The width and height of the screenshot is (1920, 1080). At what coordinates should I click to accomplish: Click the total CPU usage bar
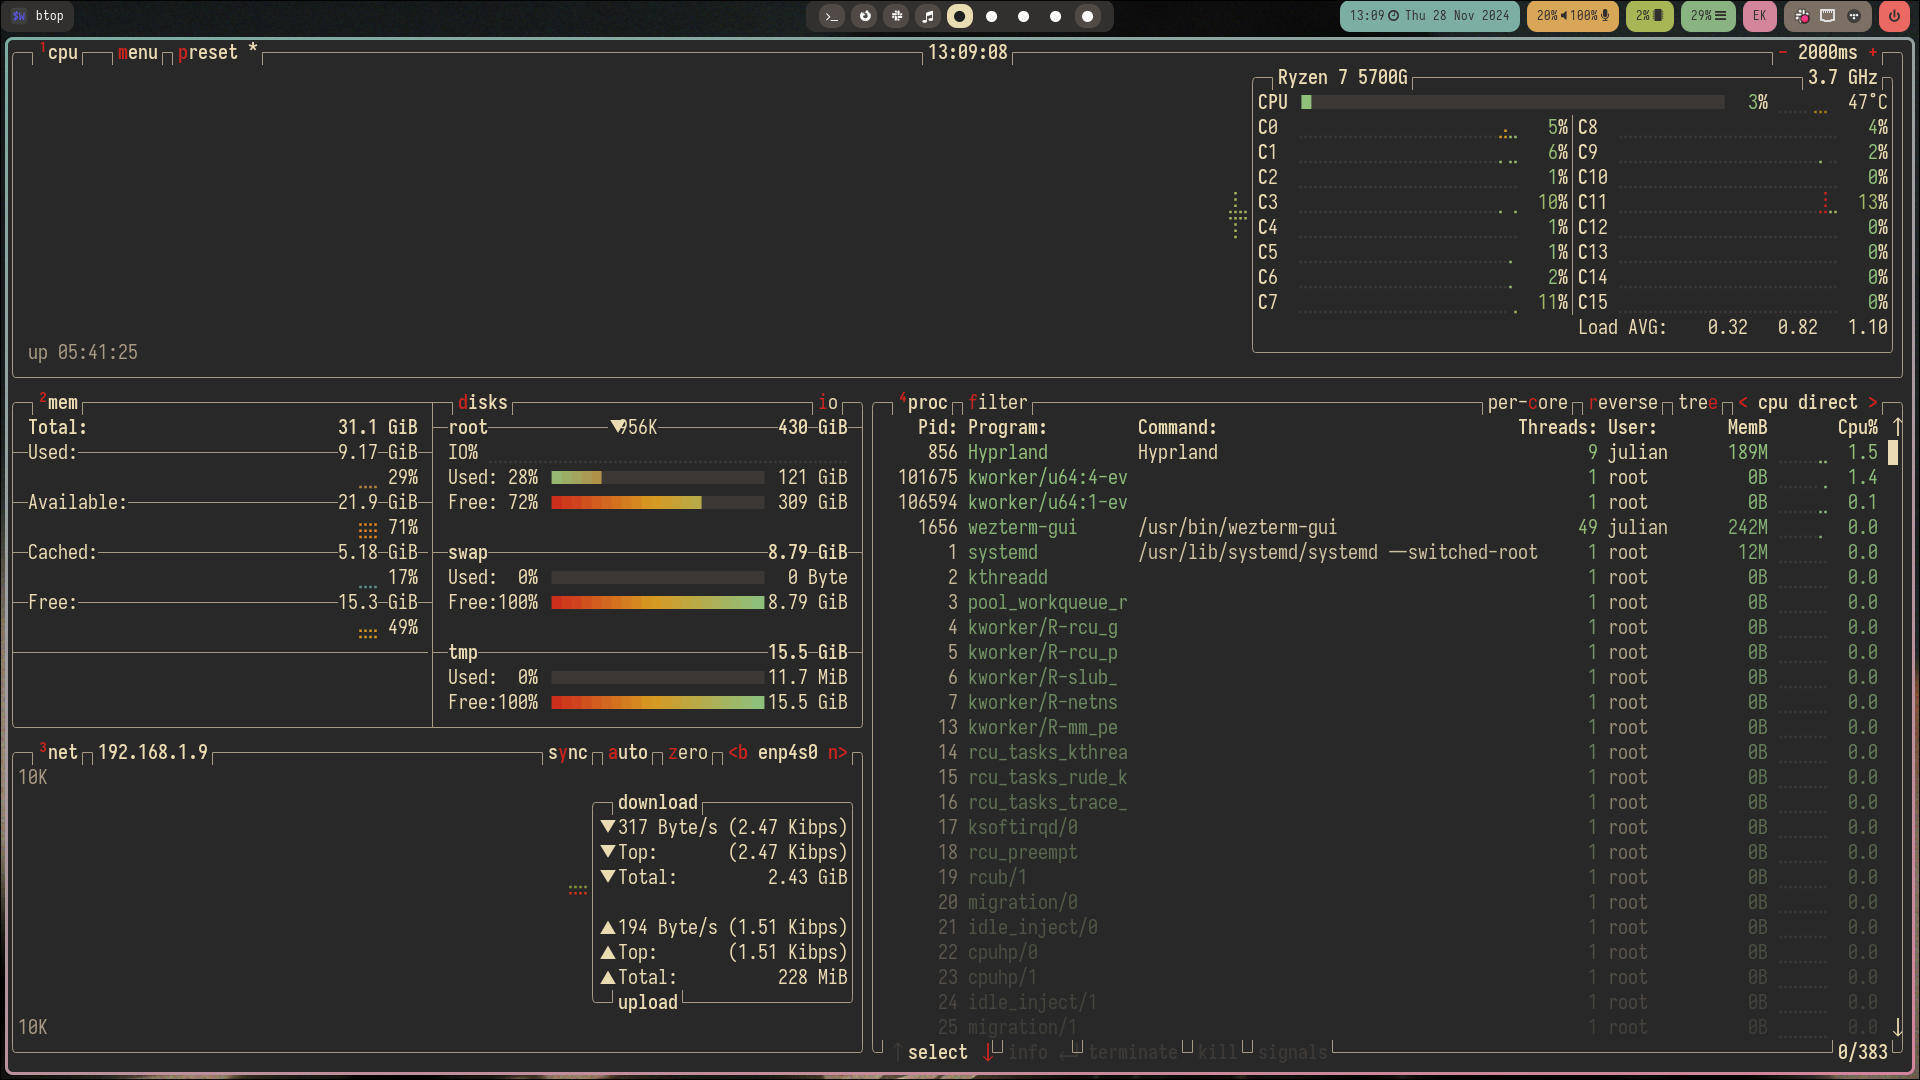1512,102
